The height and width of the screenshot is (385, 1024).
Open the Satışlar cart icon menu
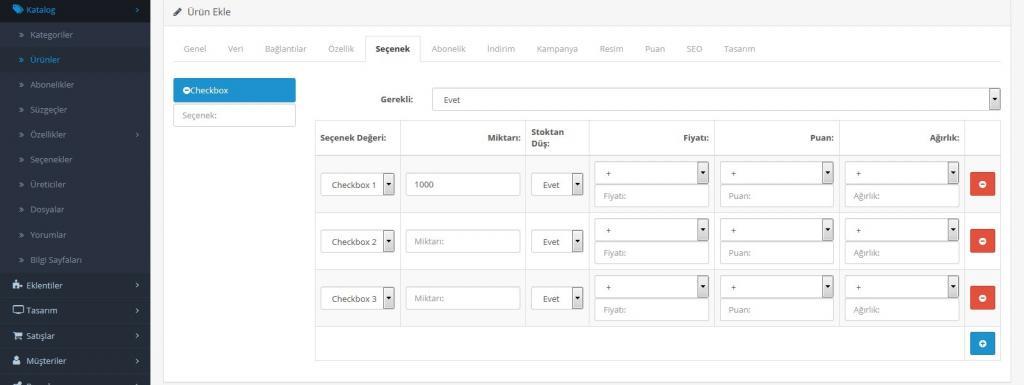coord(18,335)
